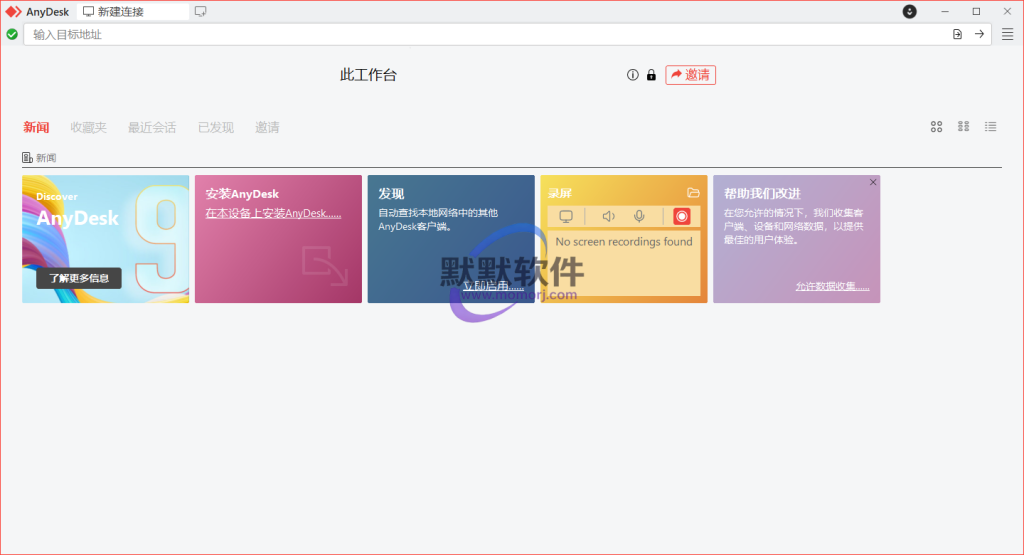The image size is (1024, 555).
Task: Switch to the 收藏夹 tab
Action: coord(88,127)
